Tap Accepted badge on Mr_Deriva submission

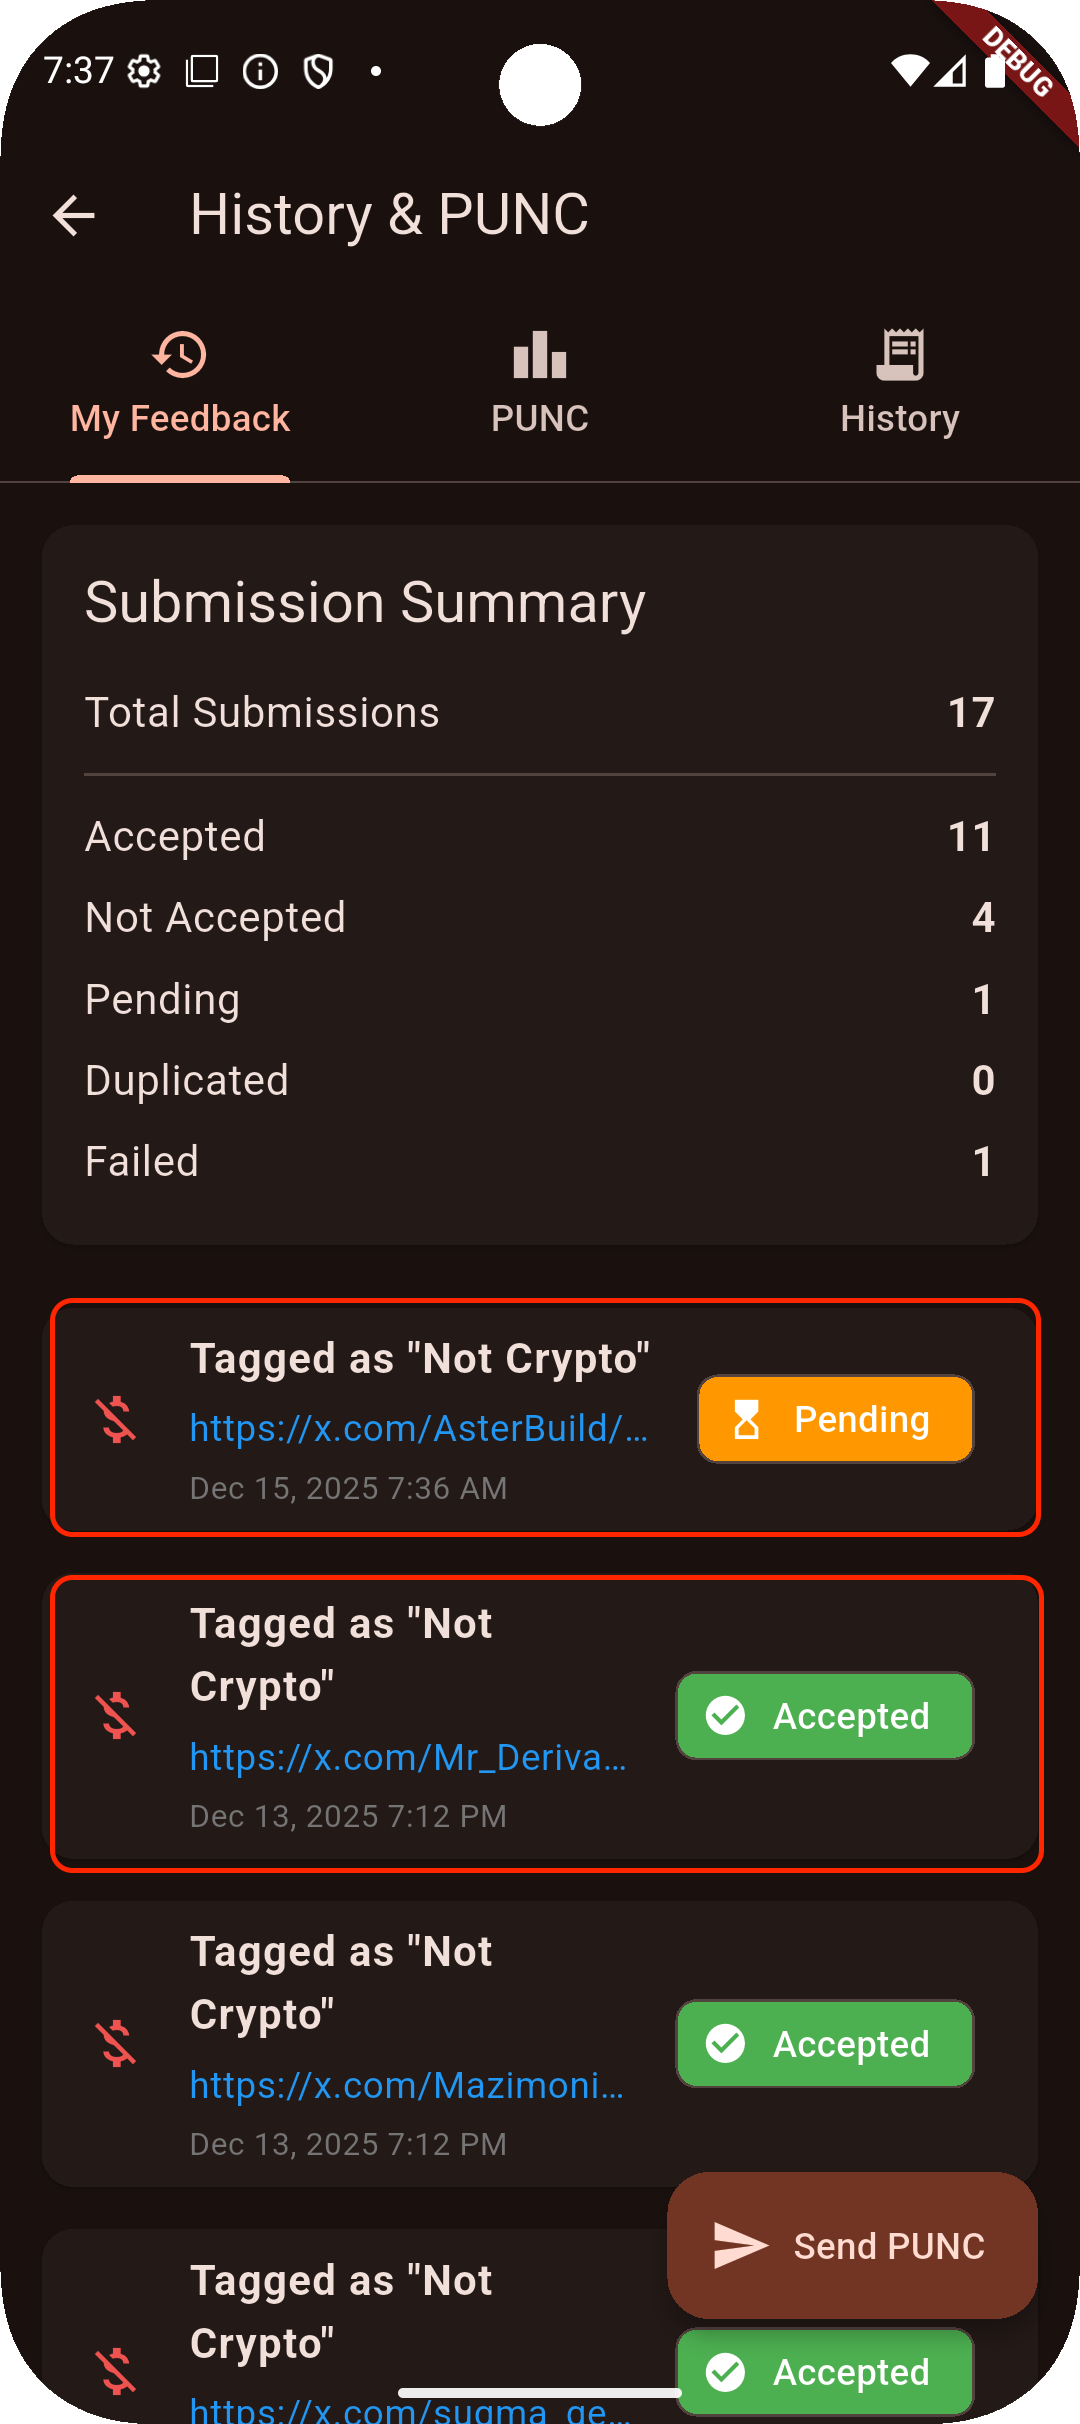click(825, 1716)
